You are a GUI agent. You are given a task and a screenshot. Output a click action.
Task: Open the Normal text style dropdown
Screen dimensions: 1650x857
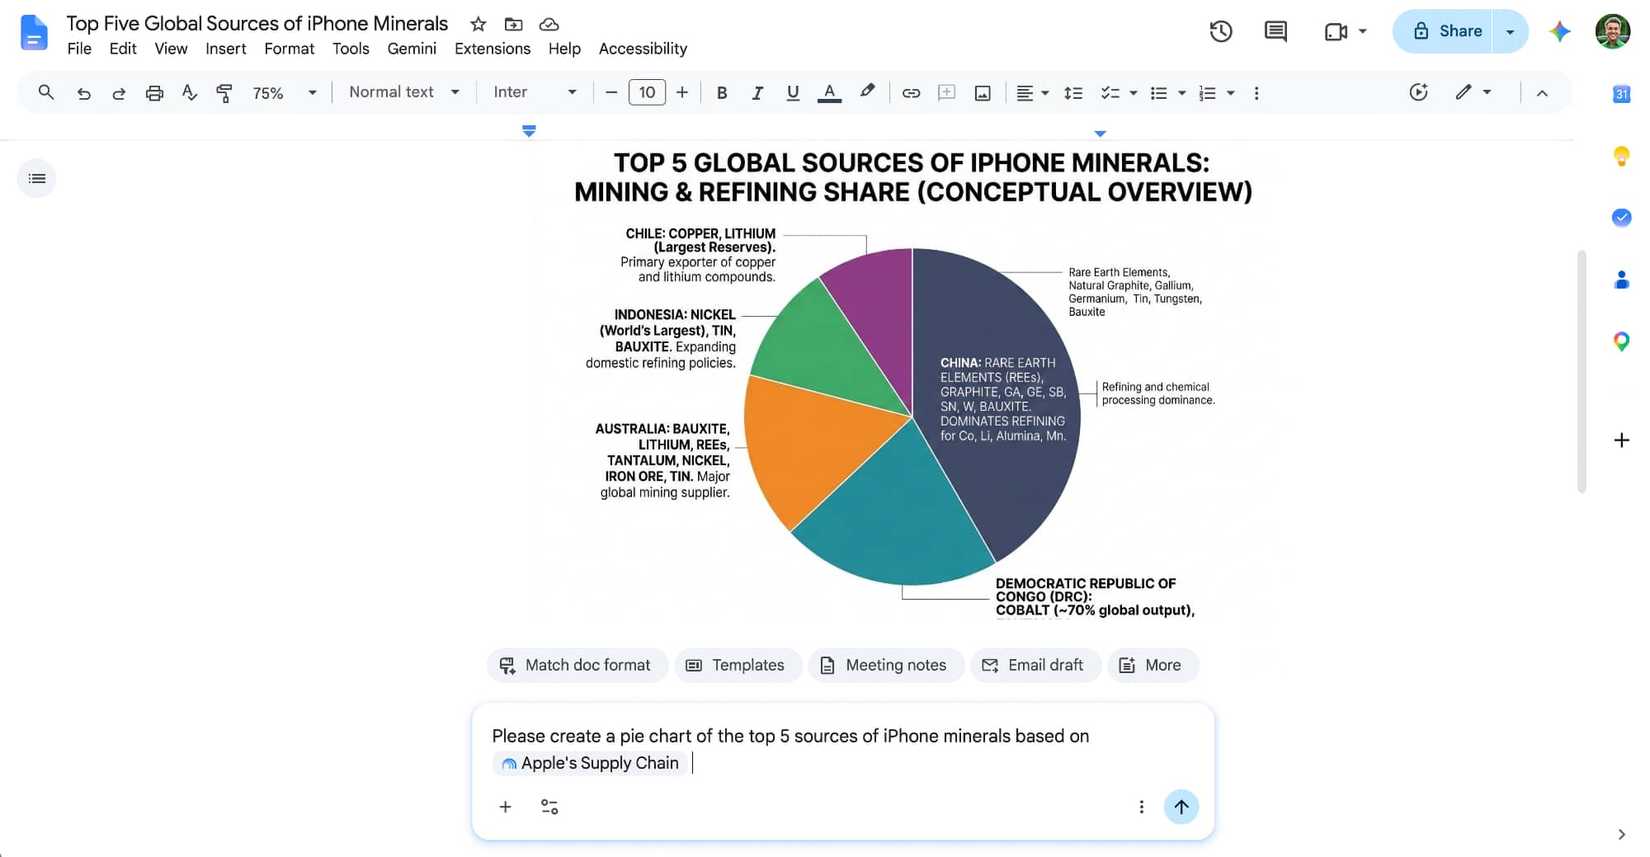(404, 92)
